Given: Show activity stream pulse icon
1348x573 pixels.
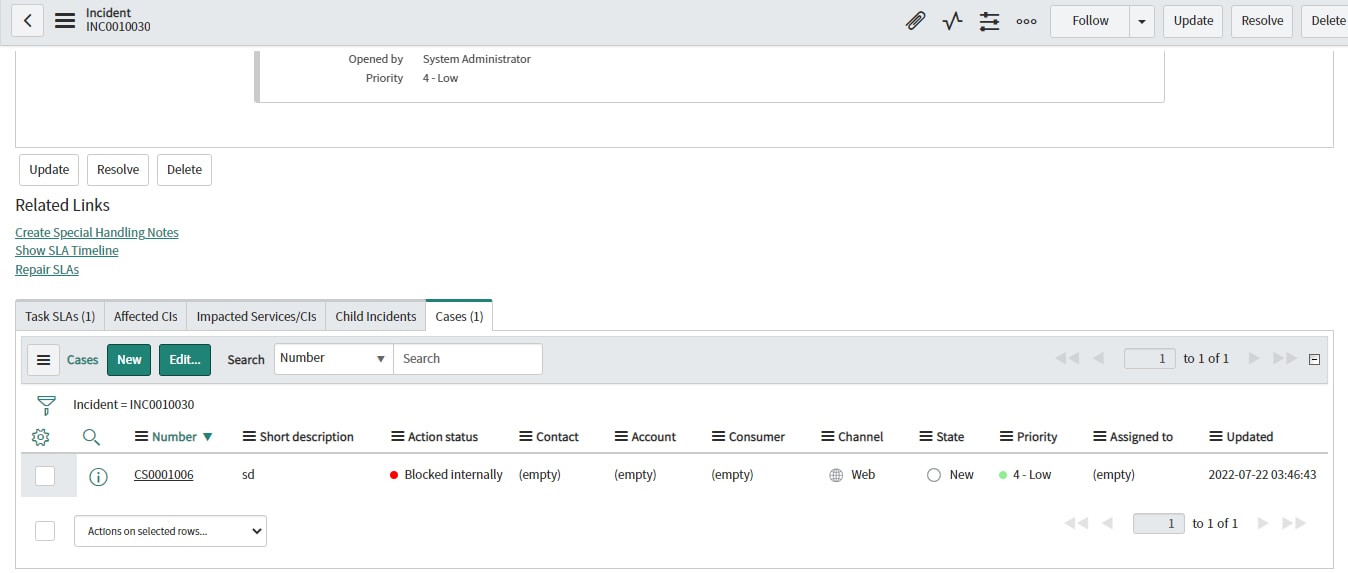Looking at the screenshot, I should pyautogui.click(x=952, y=21).
